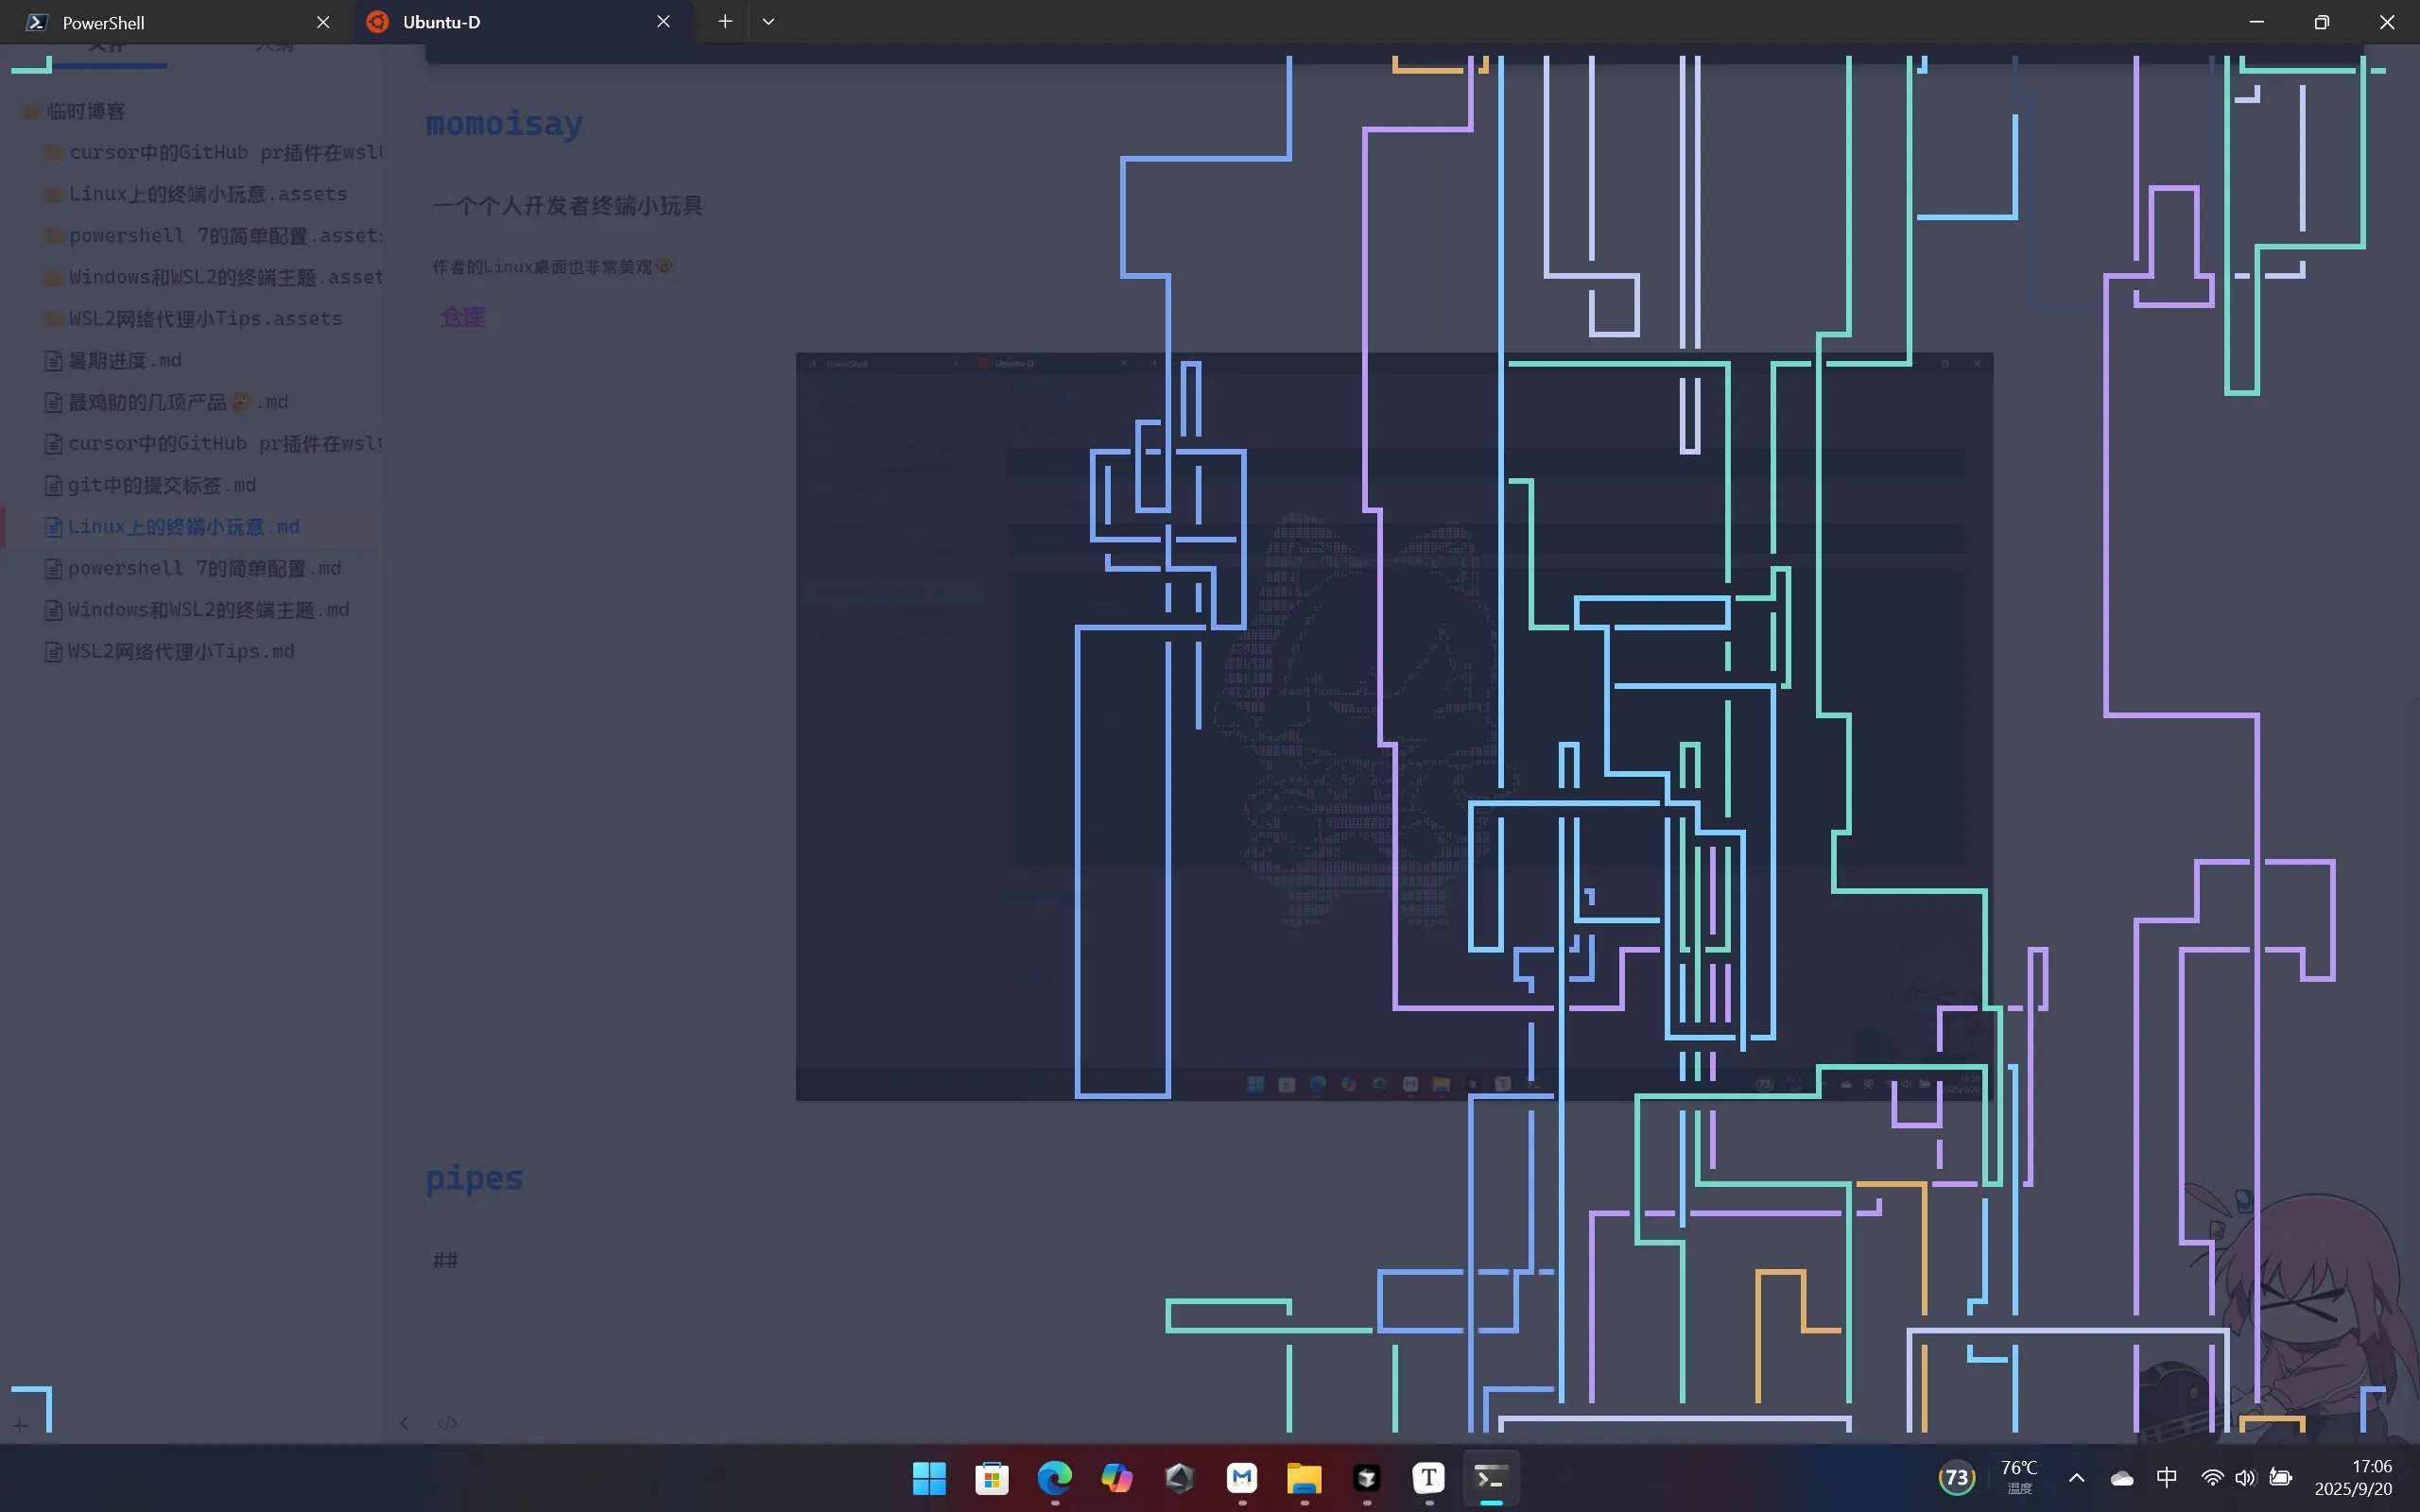This screenshot has height=1512, width=2420.
Task: Open Microsoft Edge from the taskbar
Action: [x=1054, y=1478]
